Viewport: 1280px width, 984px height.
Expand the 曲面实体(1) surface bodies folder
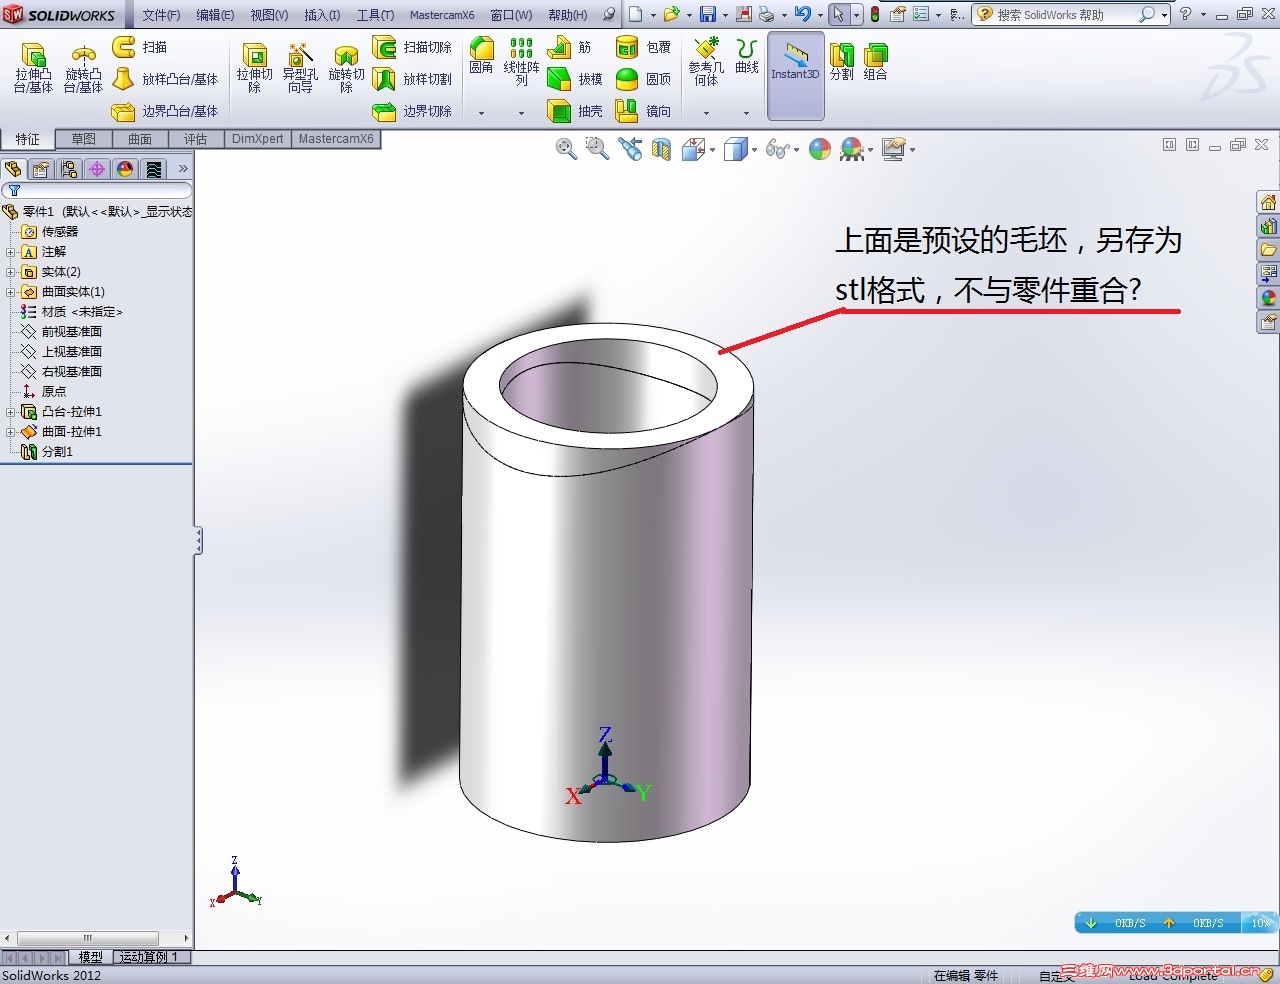(11, 292)
